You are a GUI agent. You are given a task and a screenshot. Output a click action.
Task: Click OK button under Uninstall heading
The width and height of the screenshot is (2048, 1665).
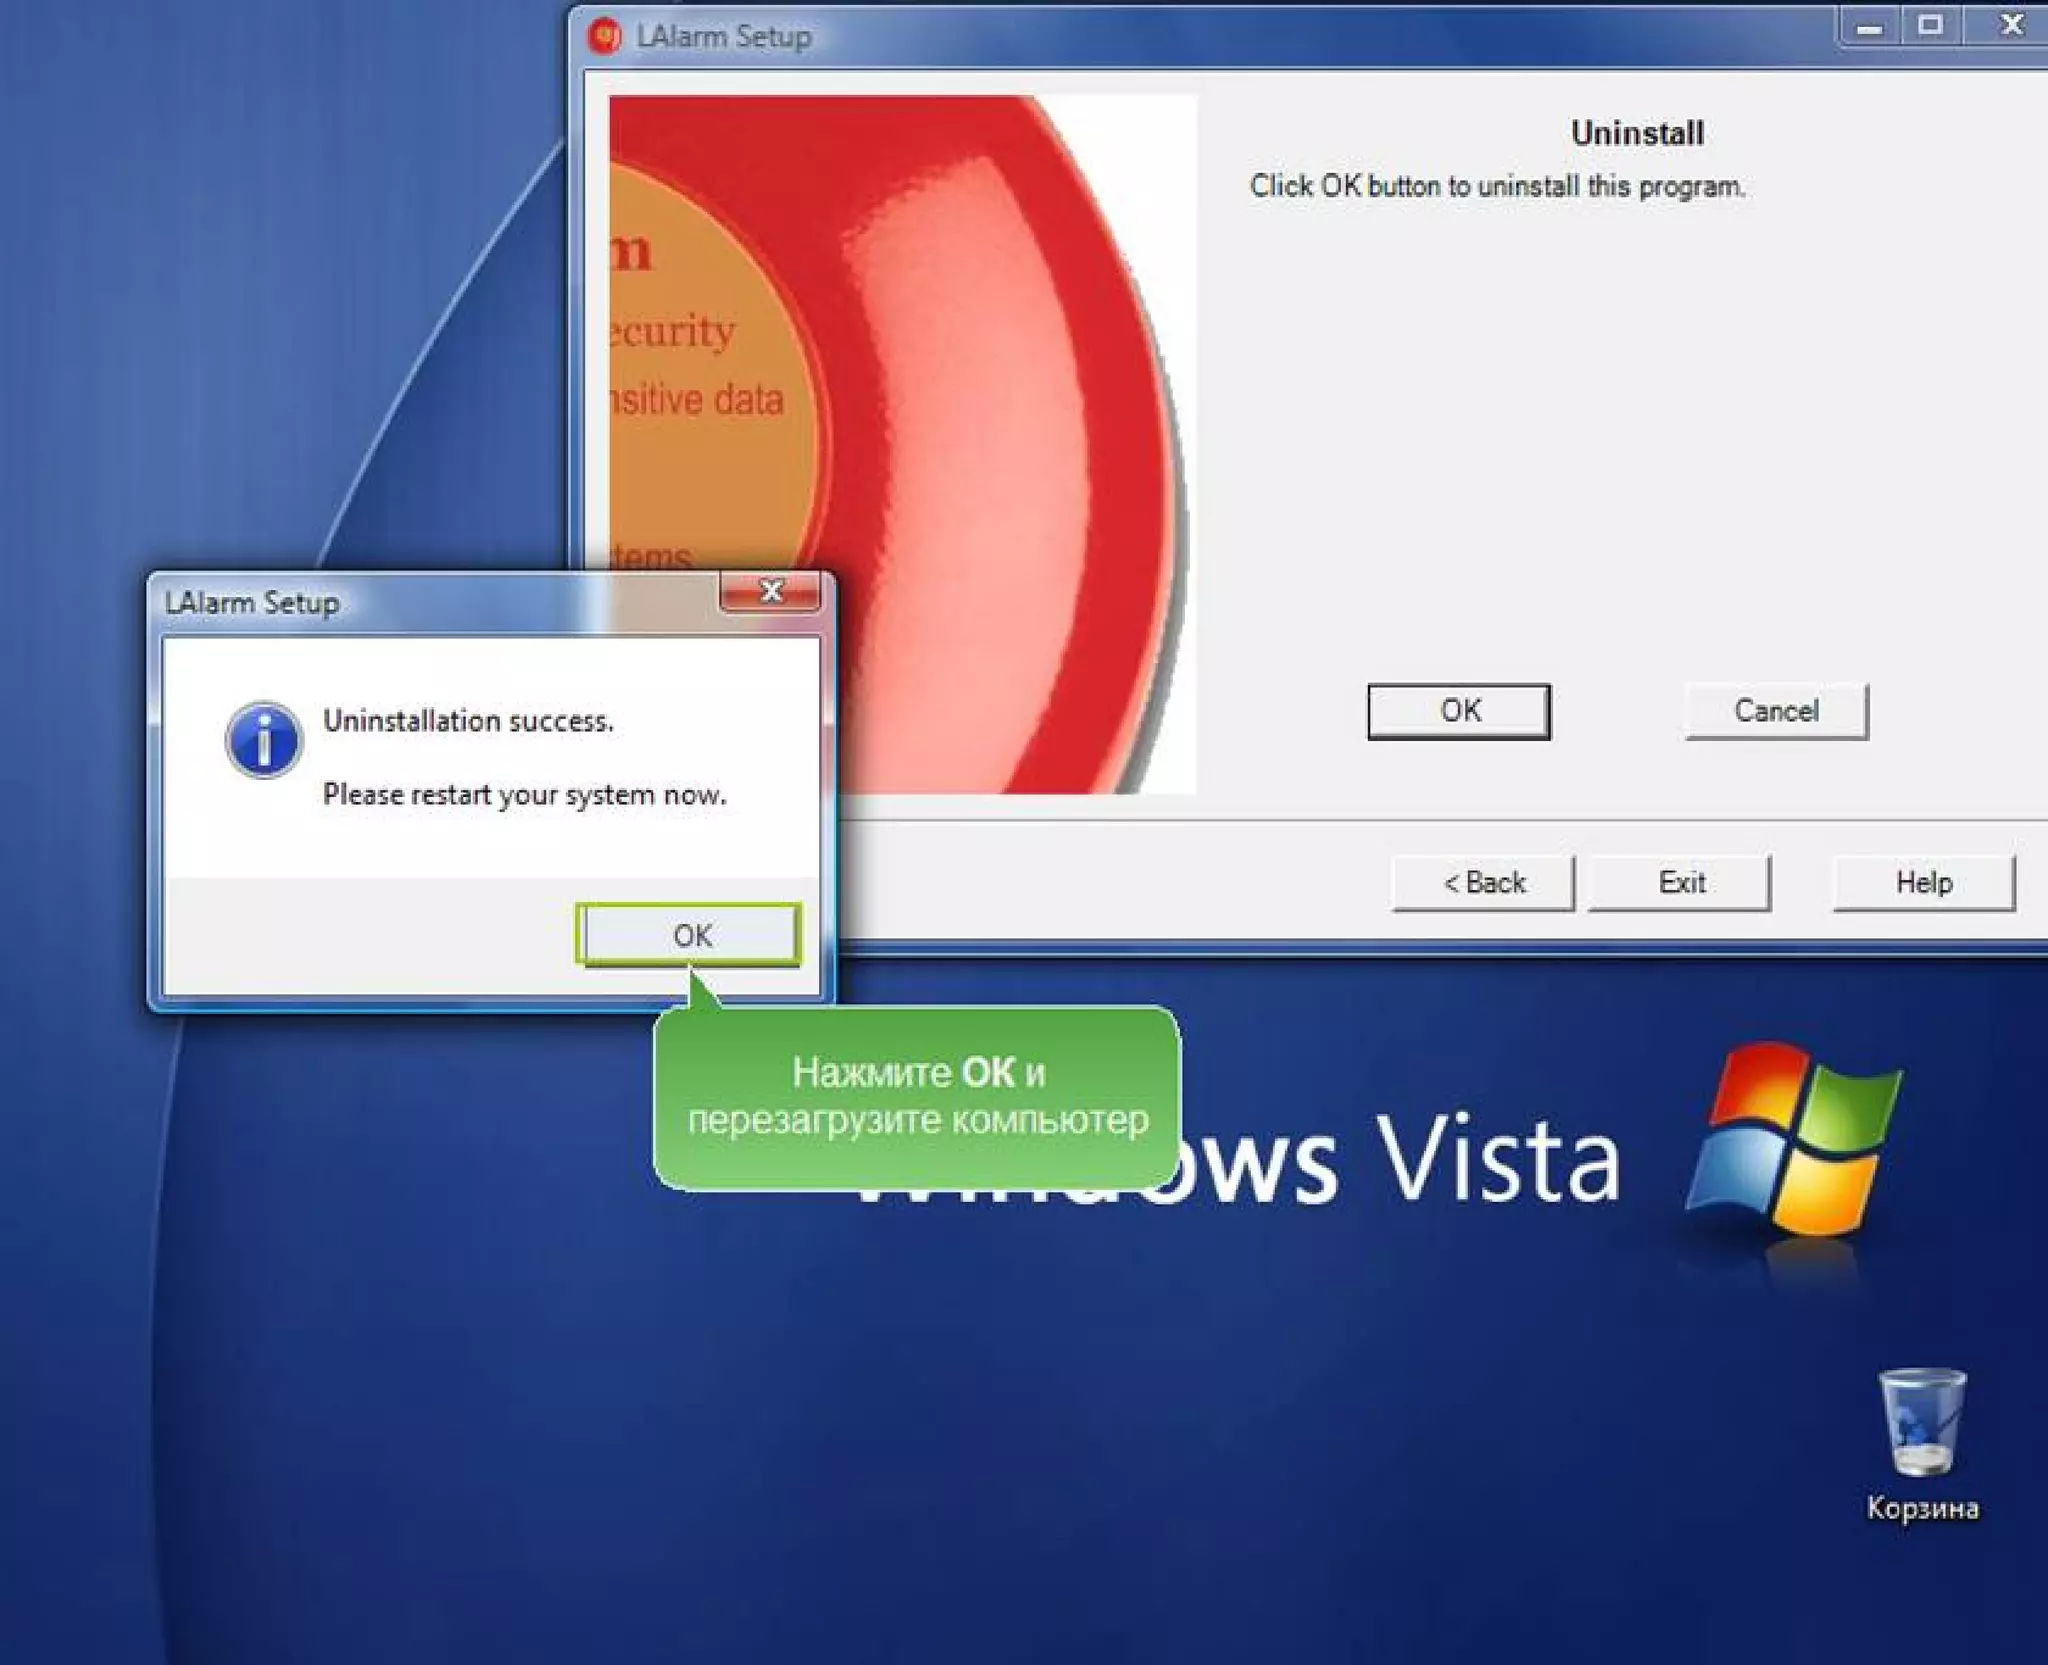[x=1459, y=711]
